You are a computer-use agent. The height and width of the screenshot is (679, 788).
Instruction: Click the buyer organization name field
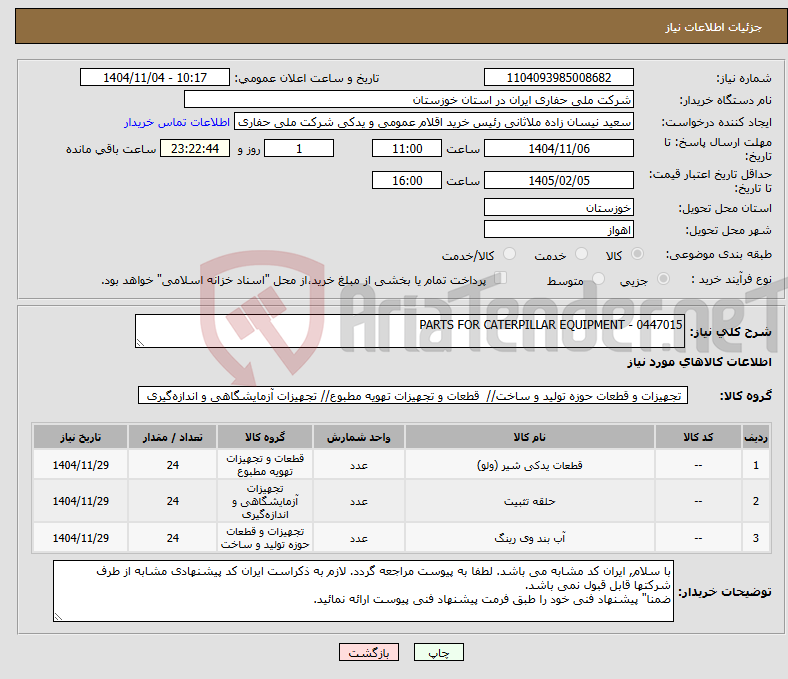409,100
